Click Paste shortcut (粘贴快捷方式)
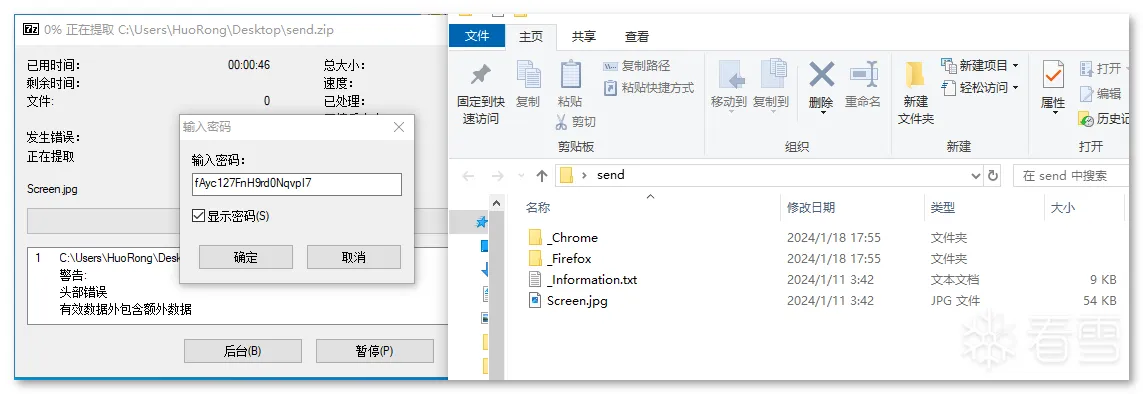This screenshot has height=394, width=1143. (x=649, y=87)
